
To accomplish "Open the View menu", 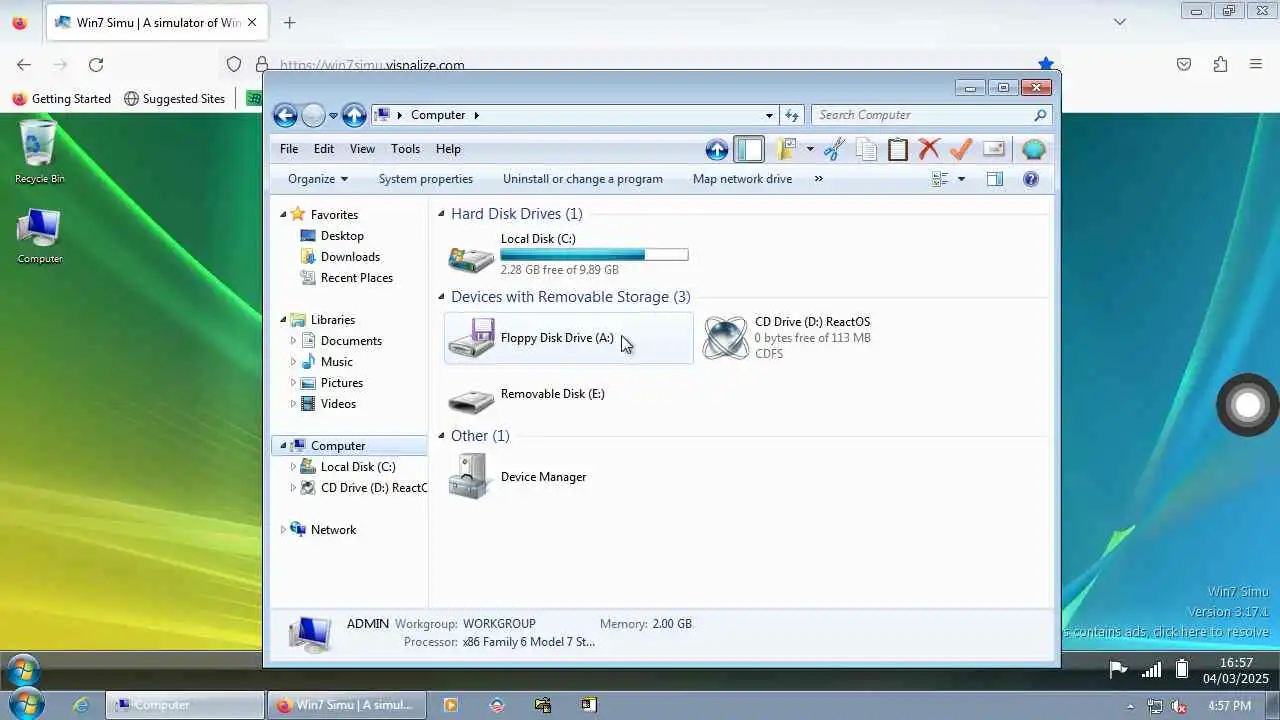I will (362, 149).
